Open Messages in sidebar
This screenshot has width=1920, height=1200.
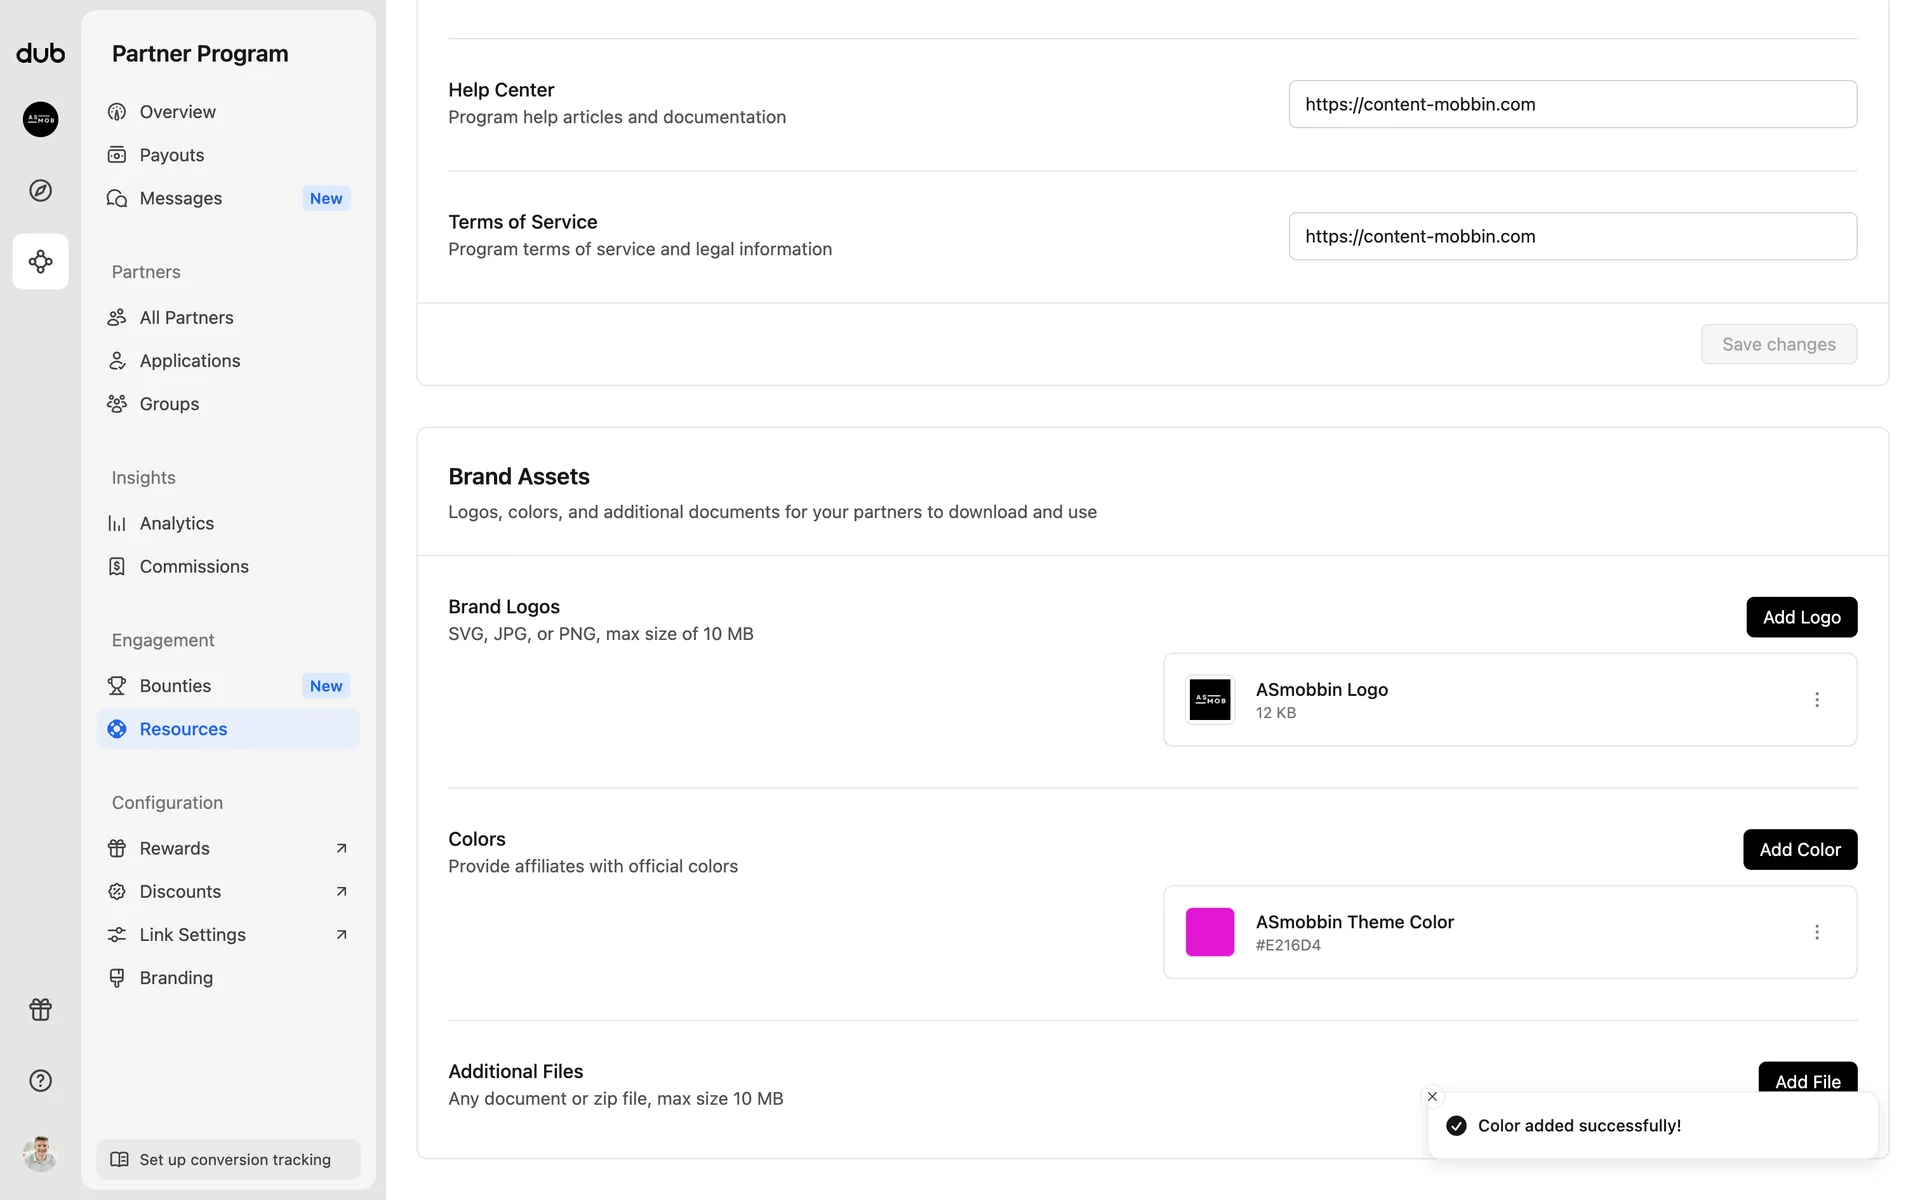181,198
